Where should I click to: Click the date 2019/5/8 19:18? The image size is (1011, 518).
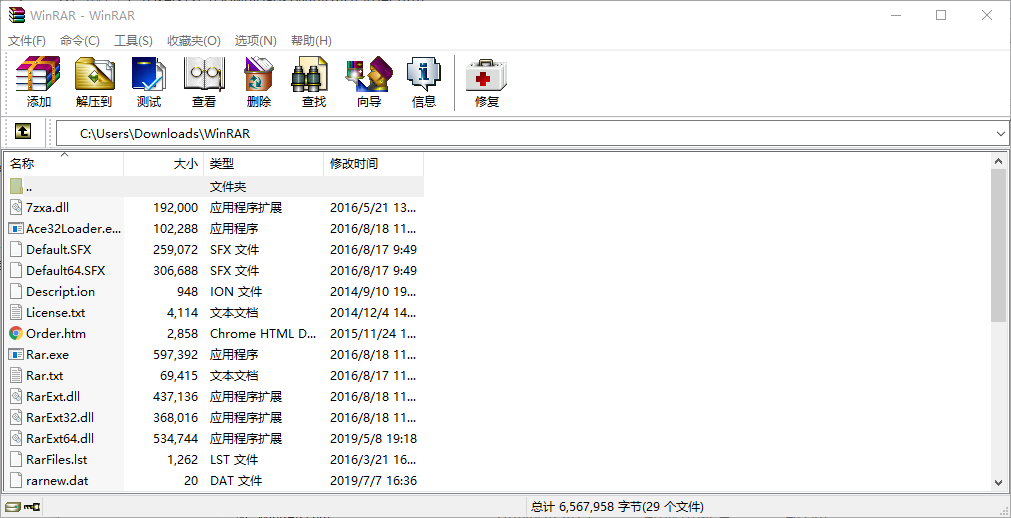373,439
